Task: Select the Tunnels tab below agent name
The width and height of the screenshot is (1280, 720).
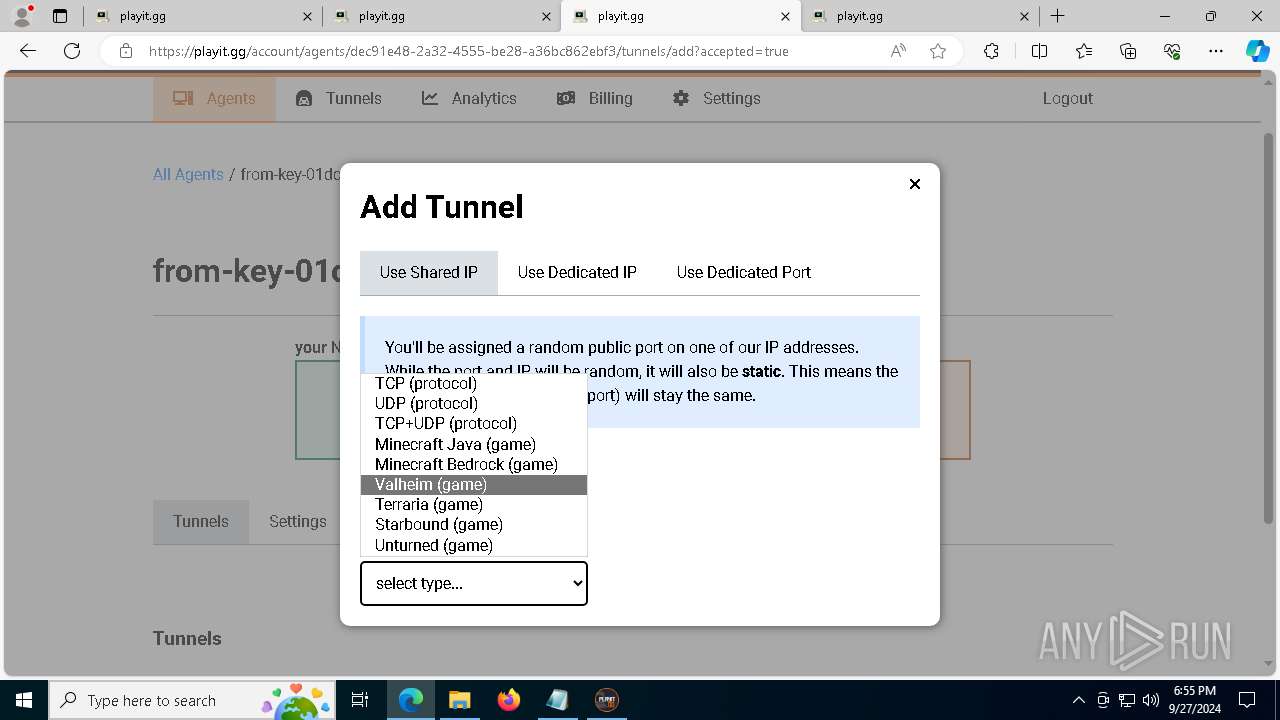Action: pos(201,521)
